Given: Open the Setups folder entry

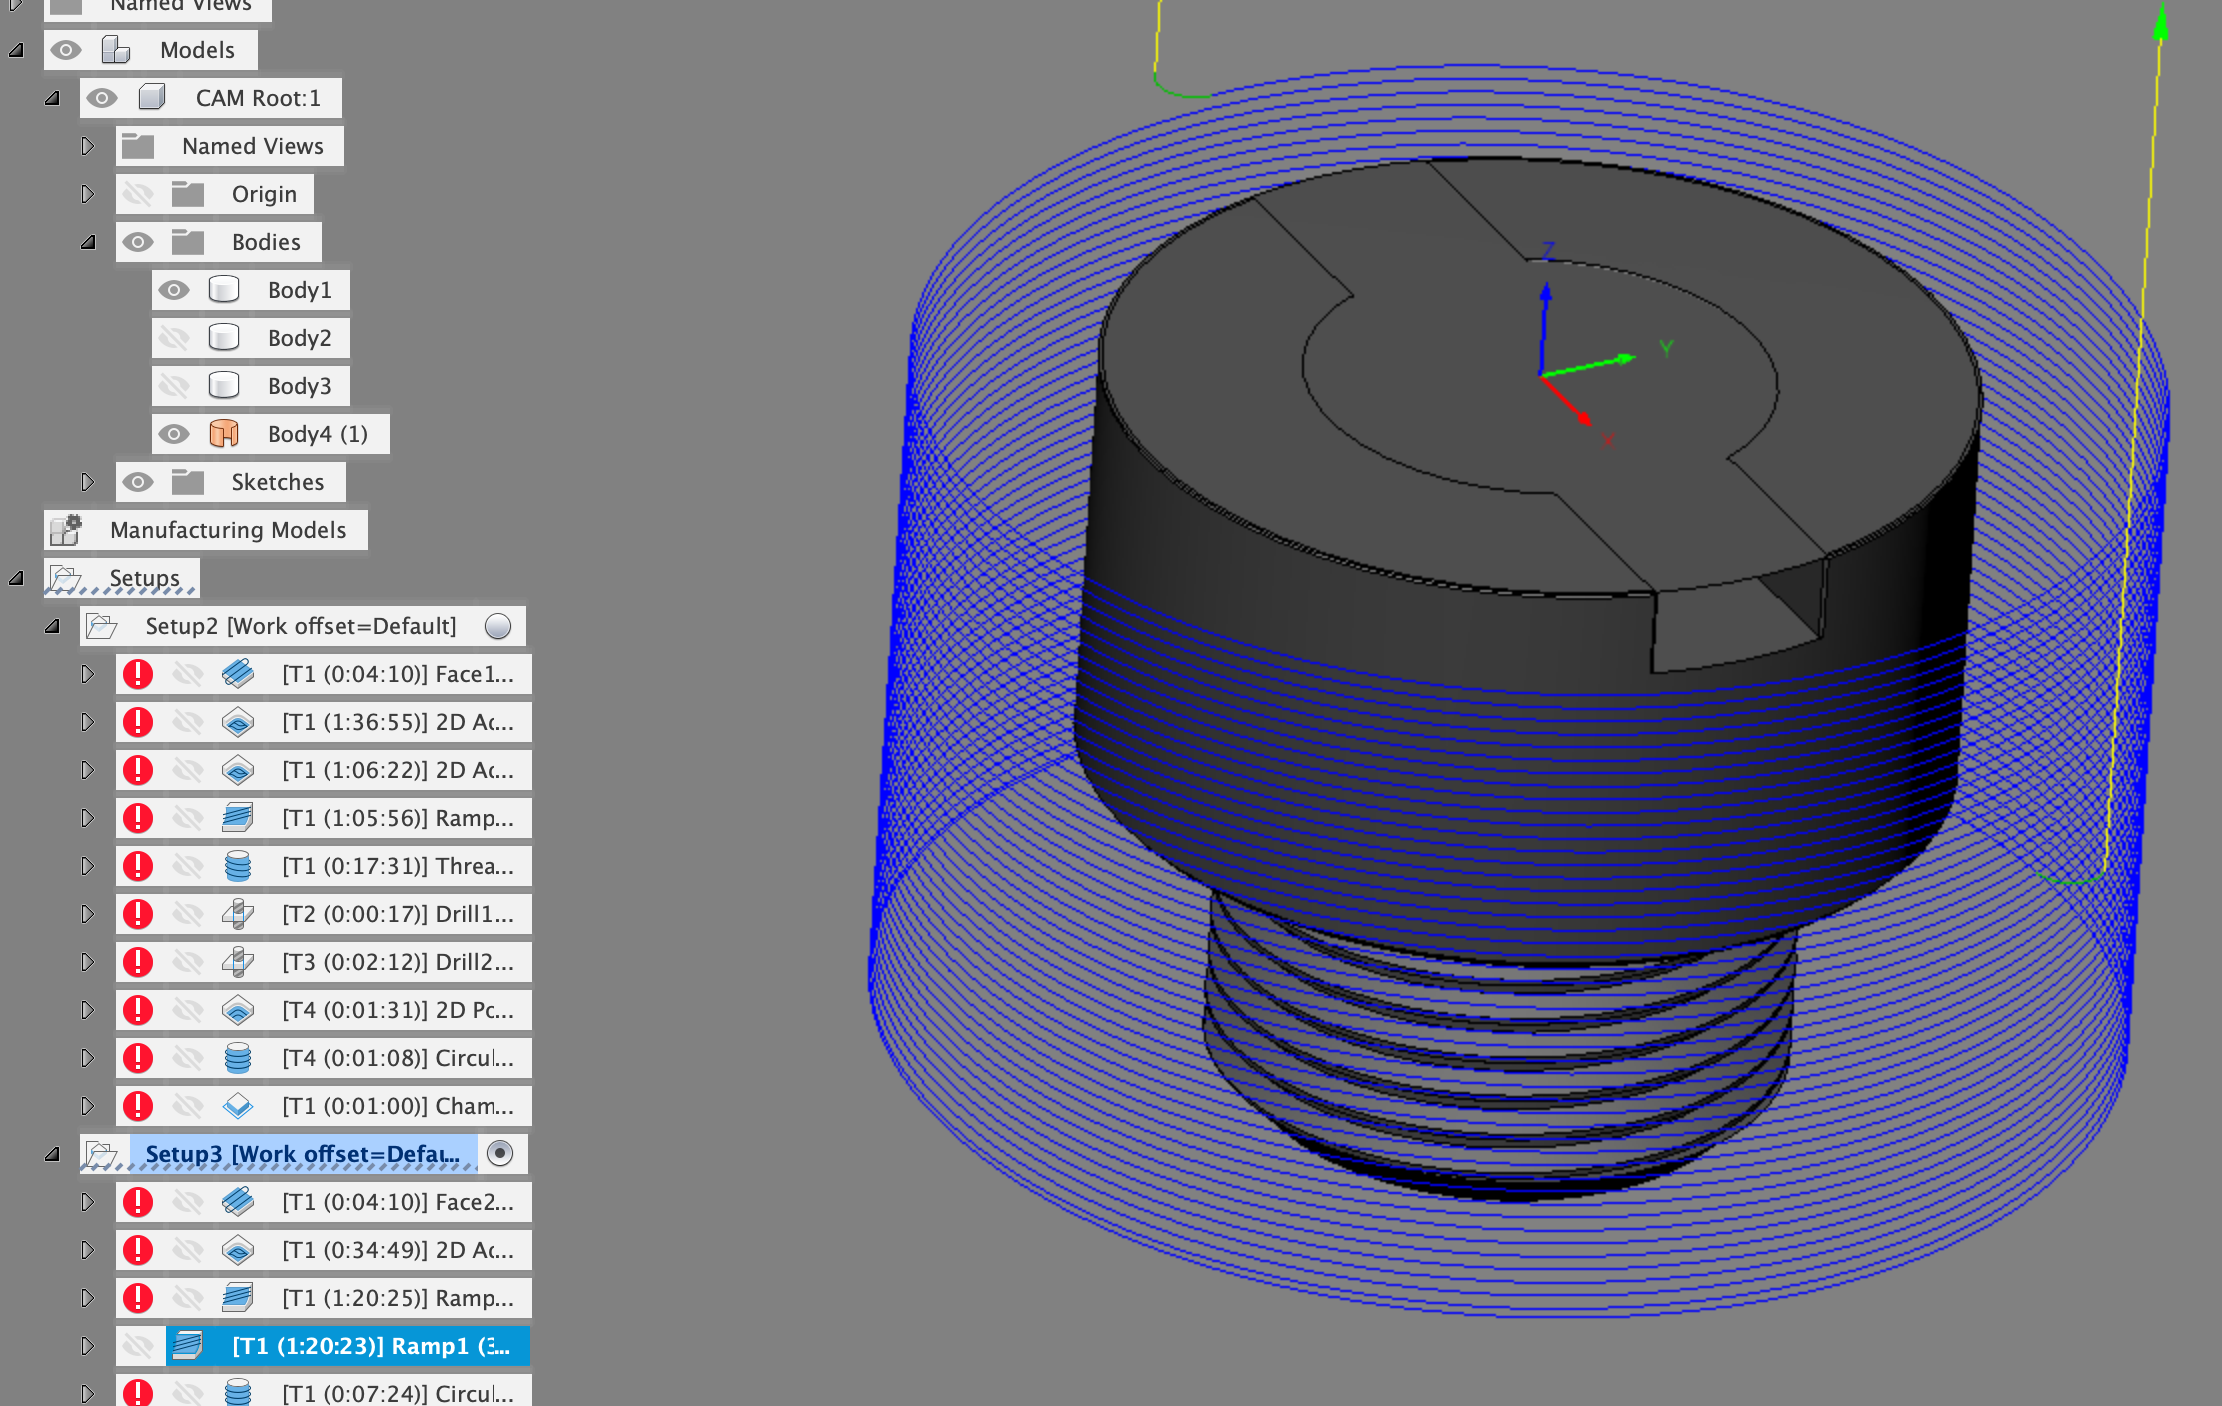Looking at the screenshot, I should [x=145, y=578].
